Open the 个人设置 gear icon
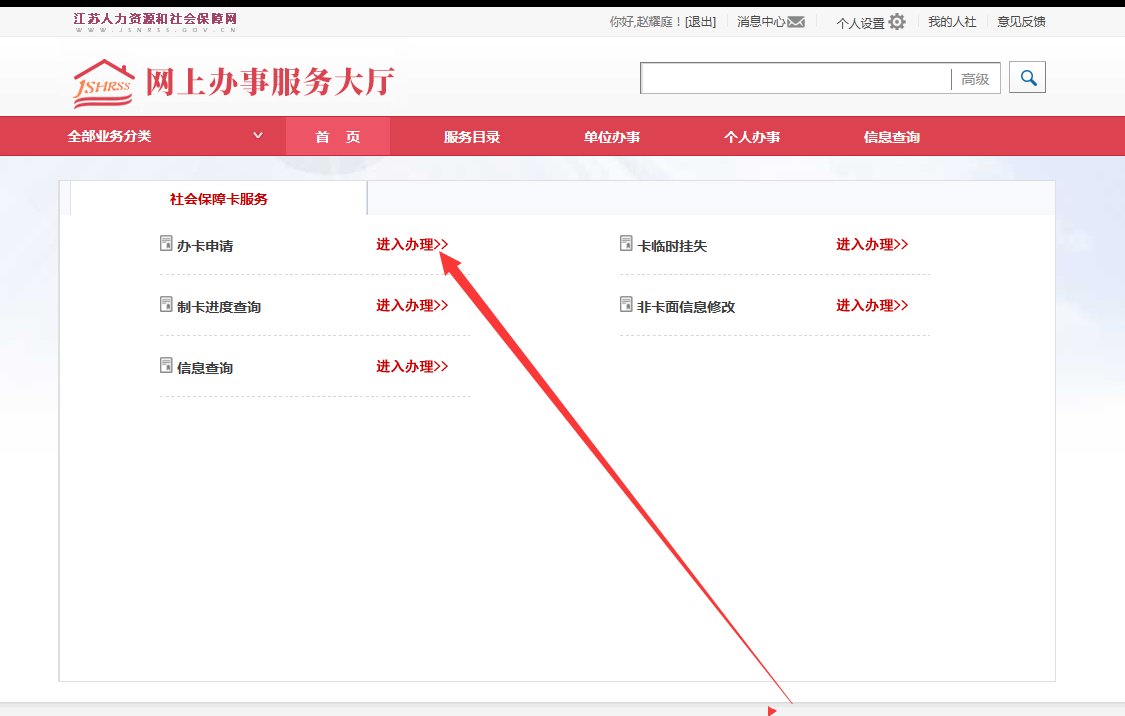1125x716 pixels. (x=897, y=20)
